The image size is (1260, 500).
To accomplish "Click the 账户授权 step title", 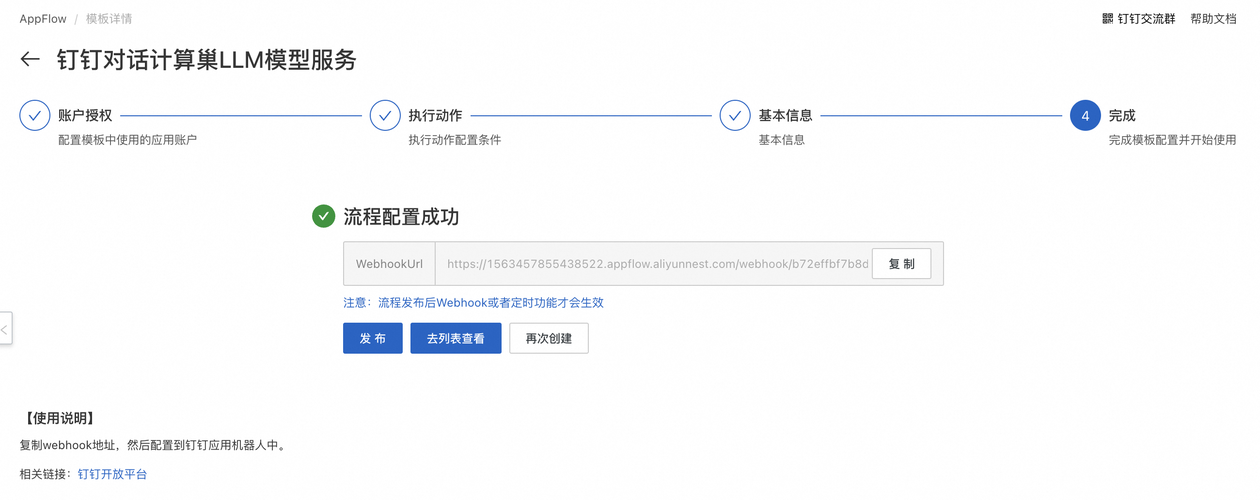I will coord(85,115).
